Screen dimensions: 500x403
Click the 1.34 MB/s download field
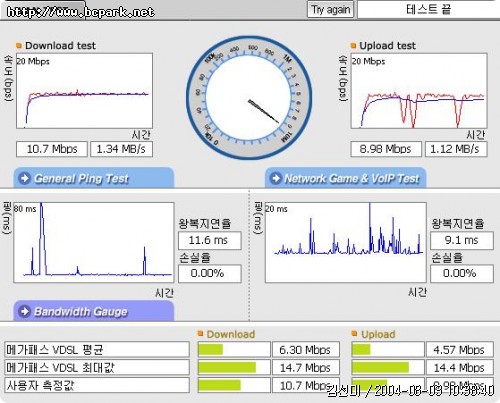click(121, 149)
